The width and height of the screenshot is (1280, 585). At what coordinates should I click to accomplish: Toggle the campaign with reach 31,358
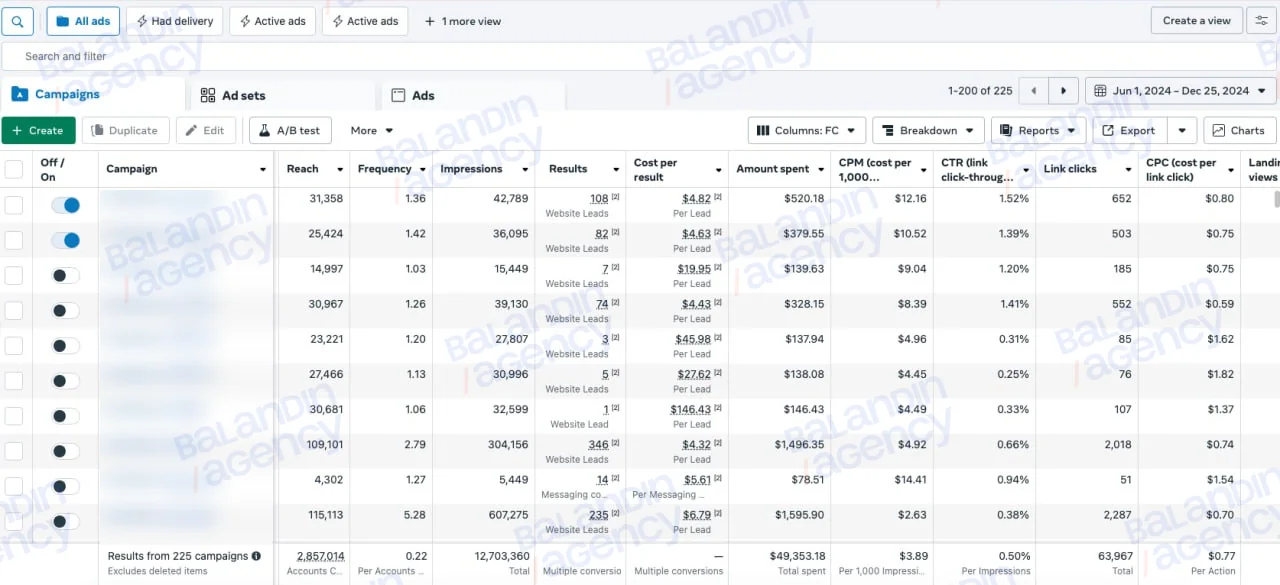(x=66, y=205)
